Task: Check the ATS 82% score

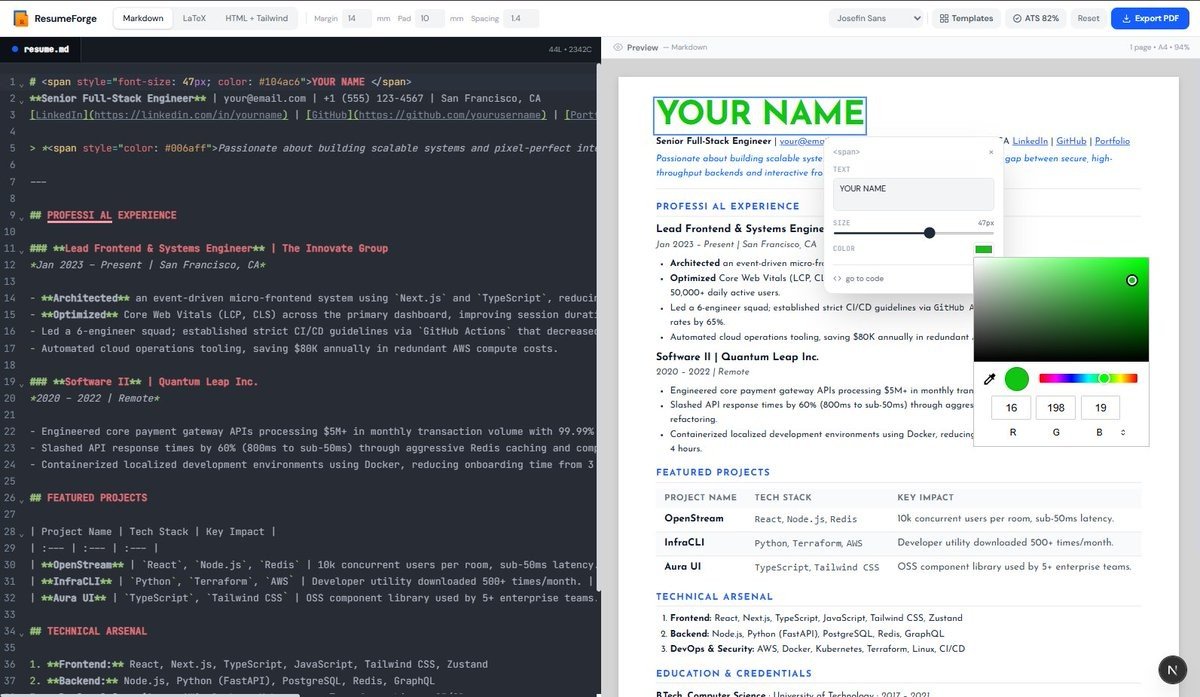Action: 1035,18
